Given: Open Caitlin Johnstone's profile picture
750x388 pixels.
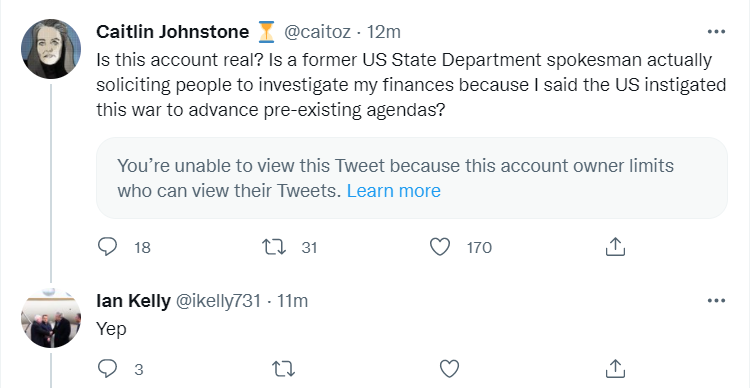Looking at the screenshot, I should point(51,49).
